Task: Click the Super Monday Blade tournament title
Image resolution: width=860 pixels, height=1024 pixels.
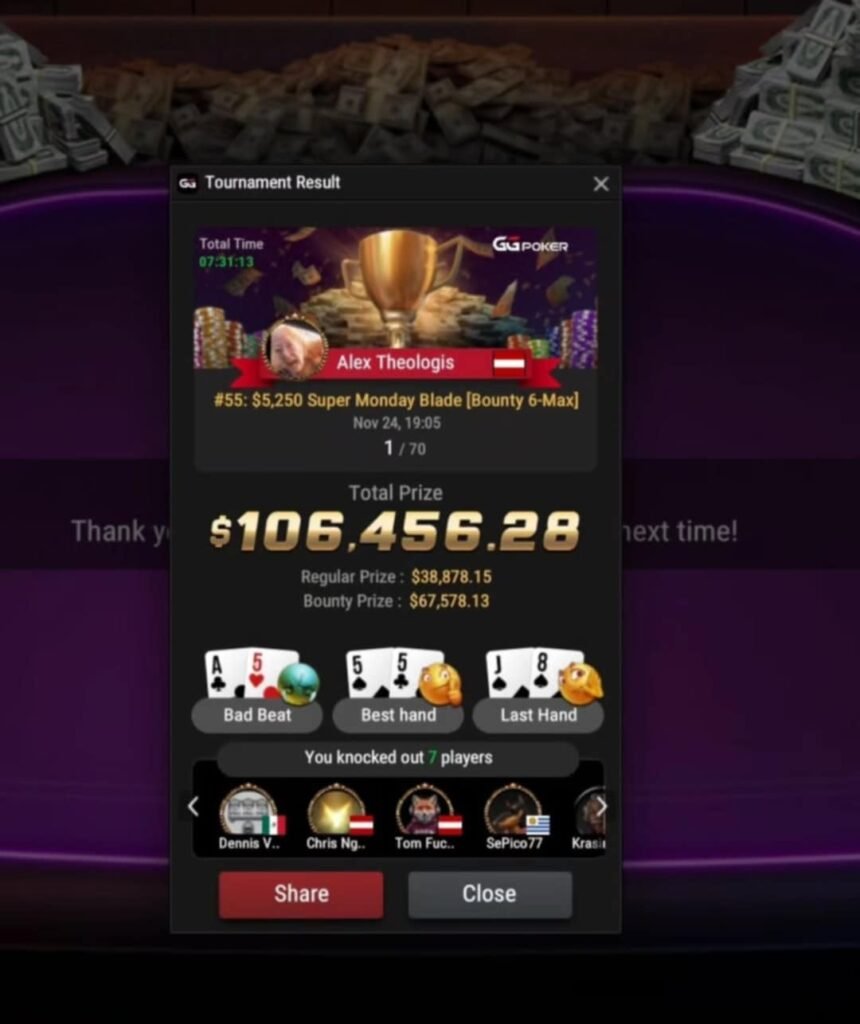Action: [396, 400]
